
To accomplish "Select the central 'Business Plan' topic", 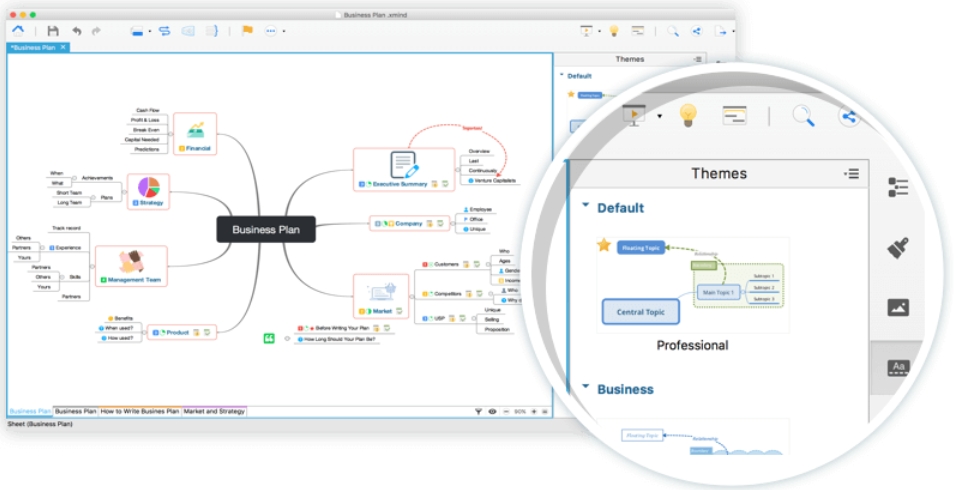I will pos(266,230).
